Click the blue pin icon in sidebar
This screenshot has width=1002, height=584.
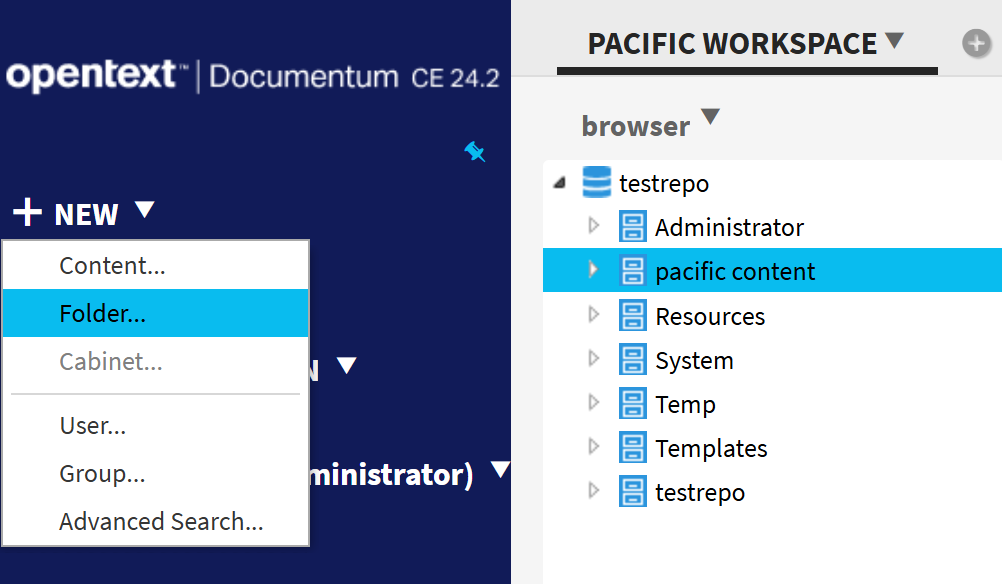474,152
